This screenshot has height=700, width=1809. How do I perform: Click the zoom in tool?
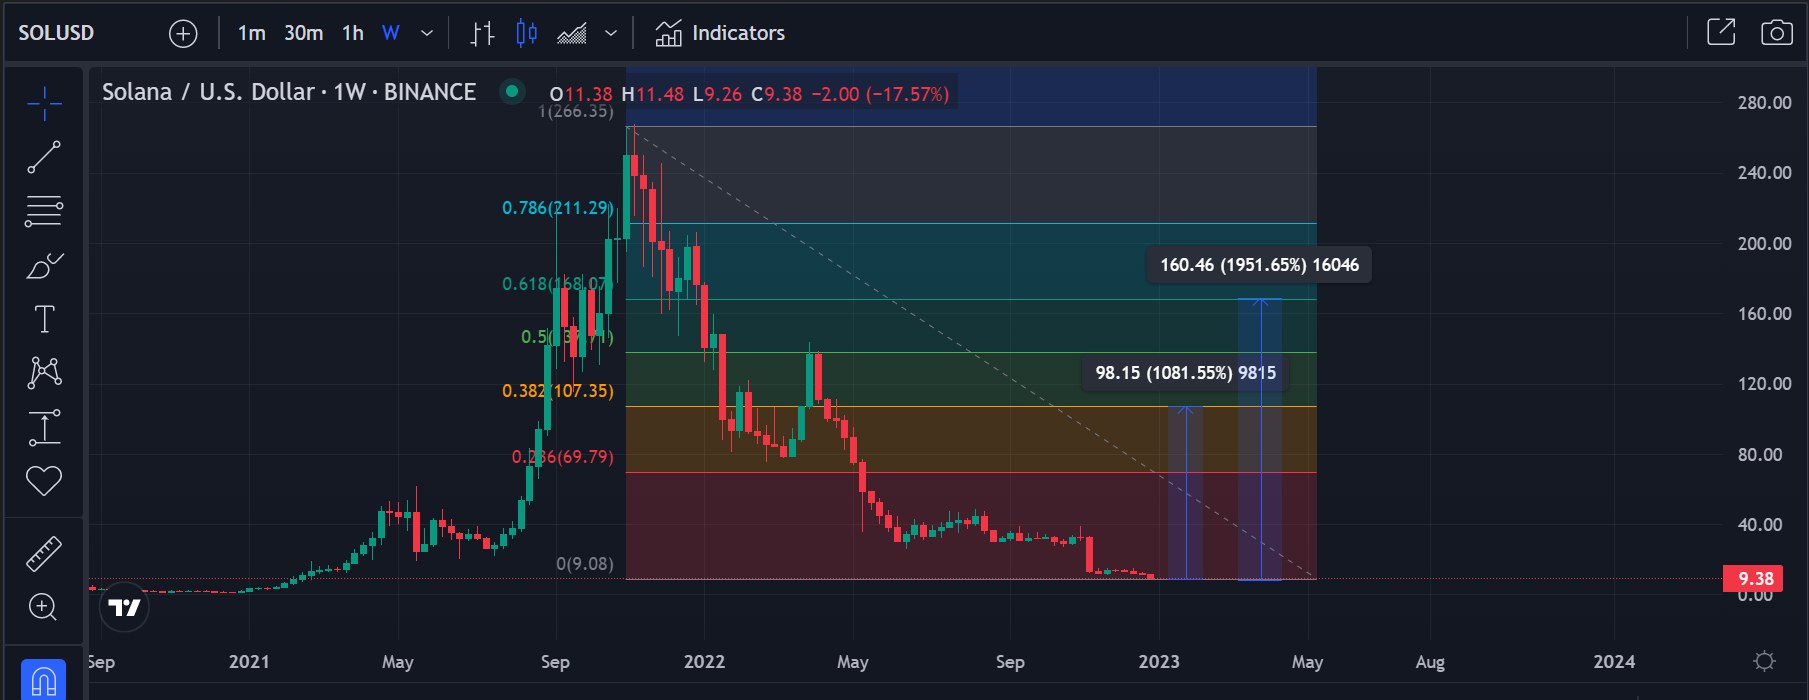[43, 607]
